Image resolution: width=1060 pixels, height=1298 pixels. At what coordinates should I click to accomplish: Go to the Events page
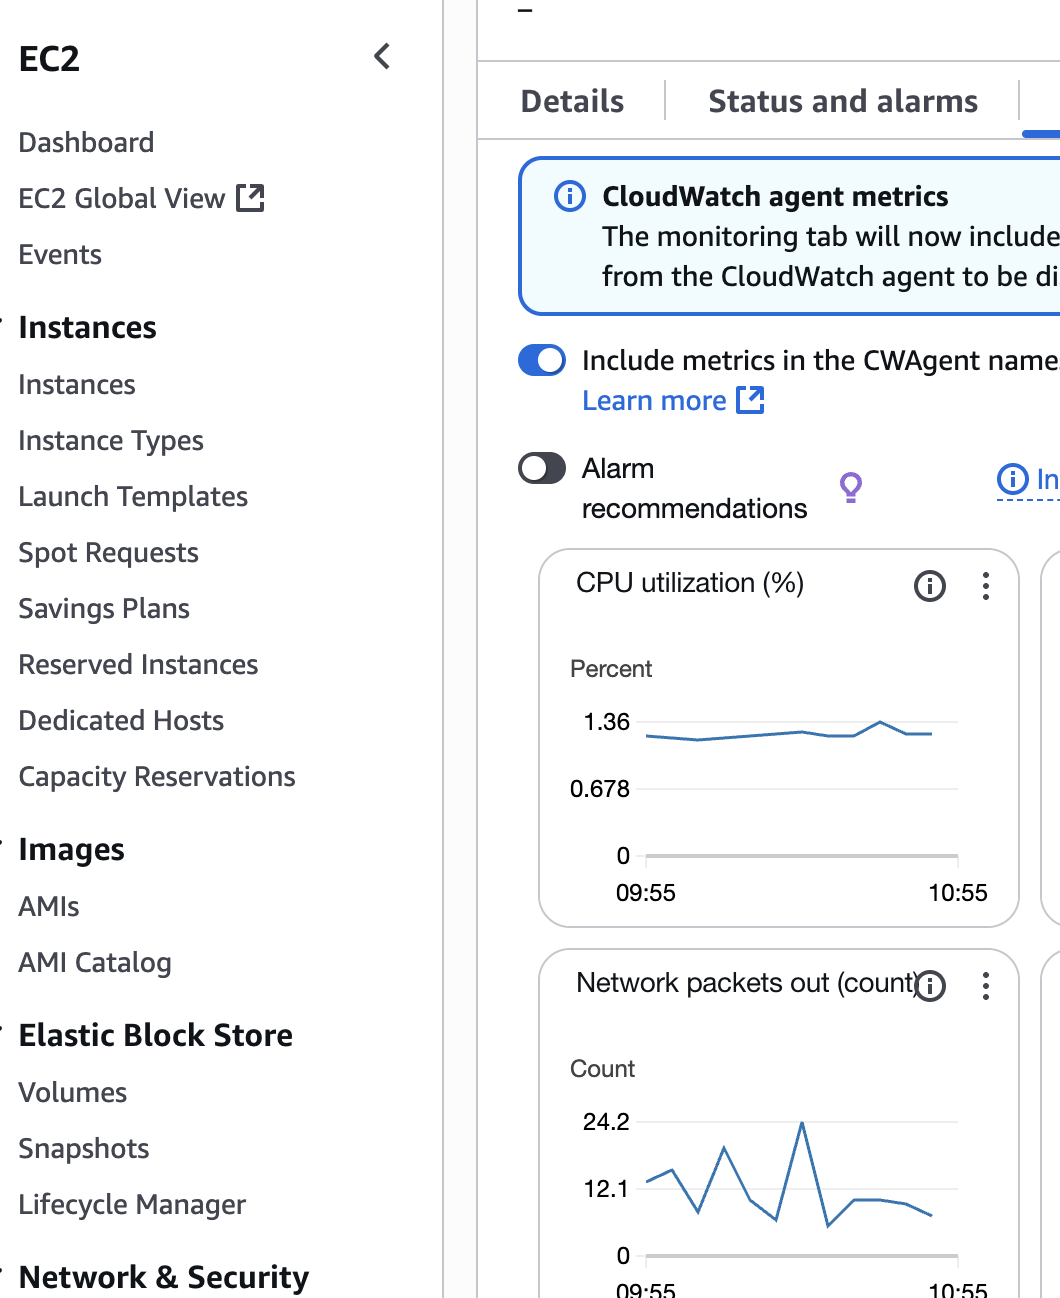pos(60,254)
